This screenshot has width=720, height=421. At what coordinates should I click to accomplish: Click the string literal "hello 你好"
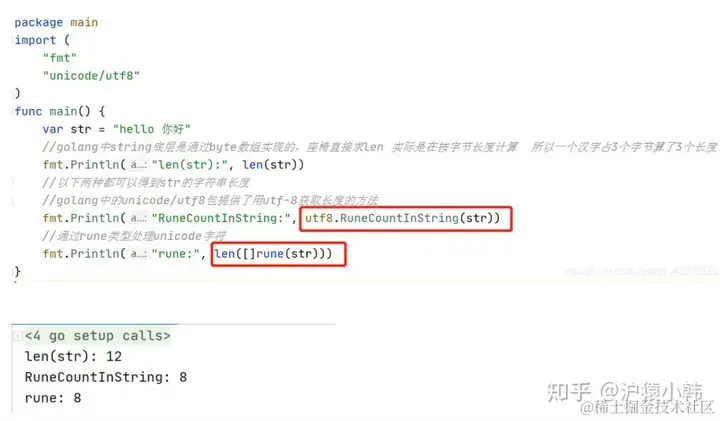pyautogui.click(x=152, y=129)
